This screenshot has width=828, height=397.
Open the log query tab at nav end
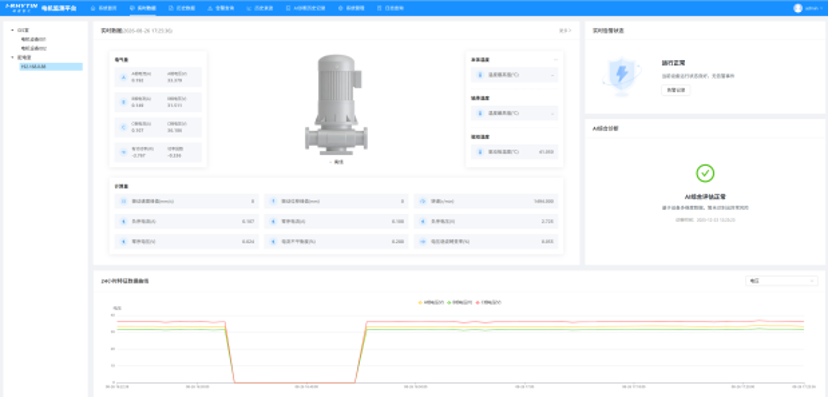390,8
